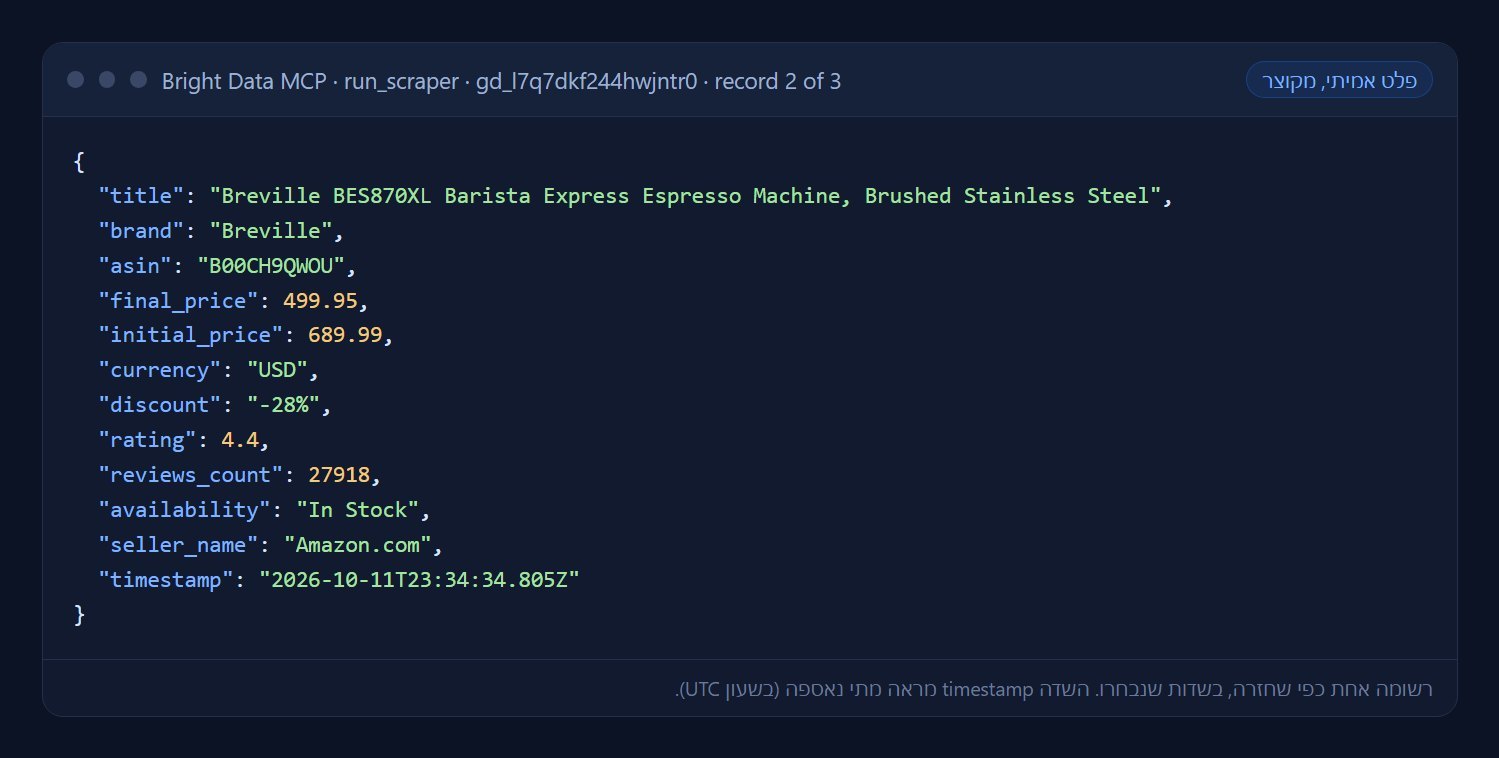
Task: Click the closing curly brace of the JSON
Action: (79, 615)
